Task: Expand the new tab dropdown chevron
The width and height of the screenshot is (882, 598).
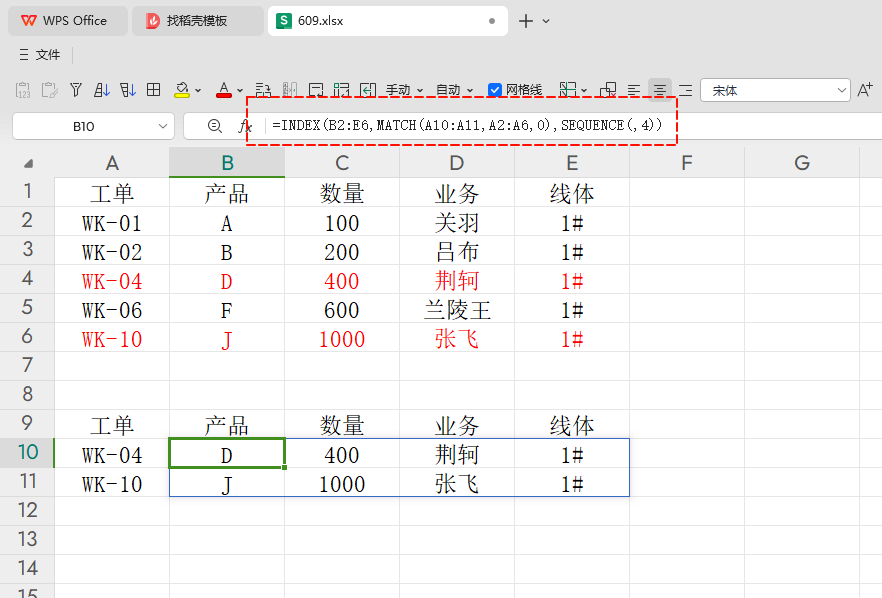Action: (x=546, y=21)
